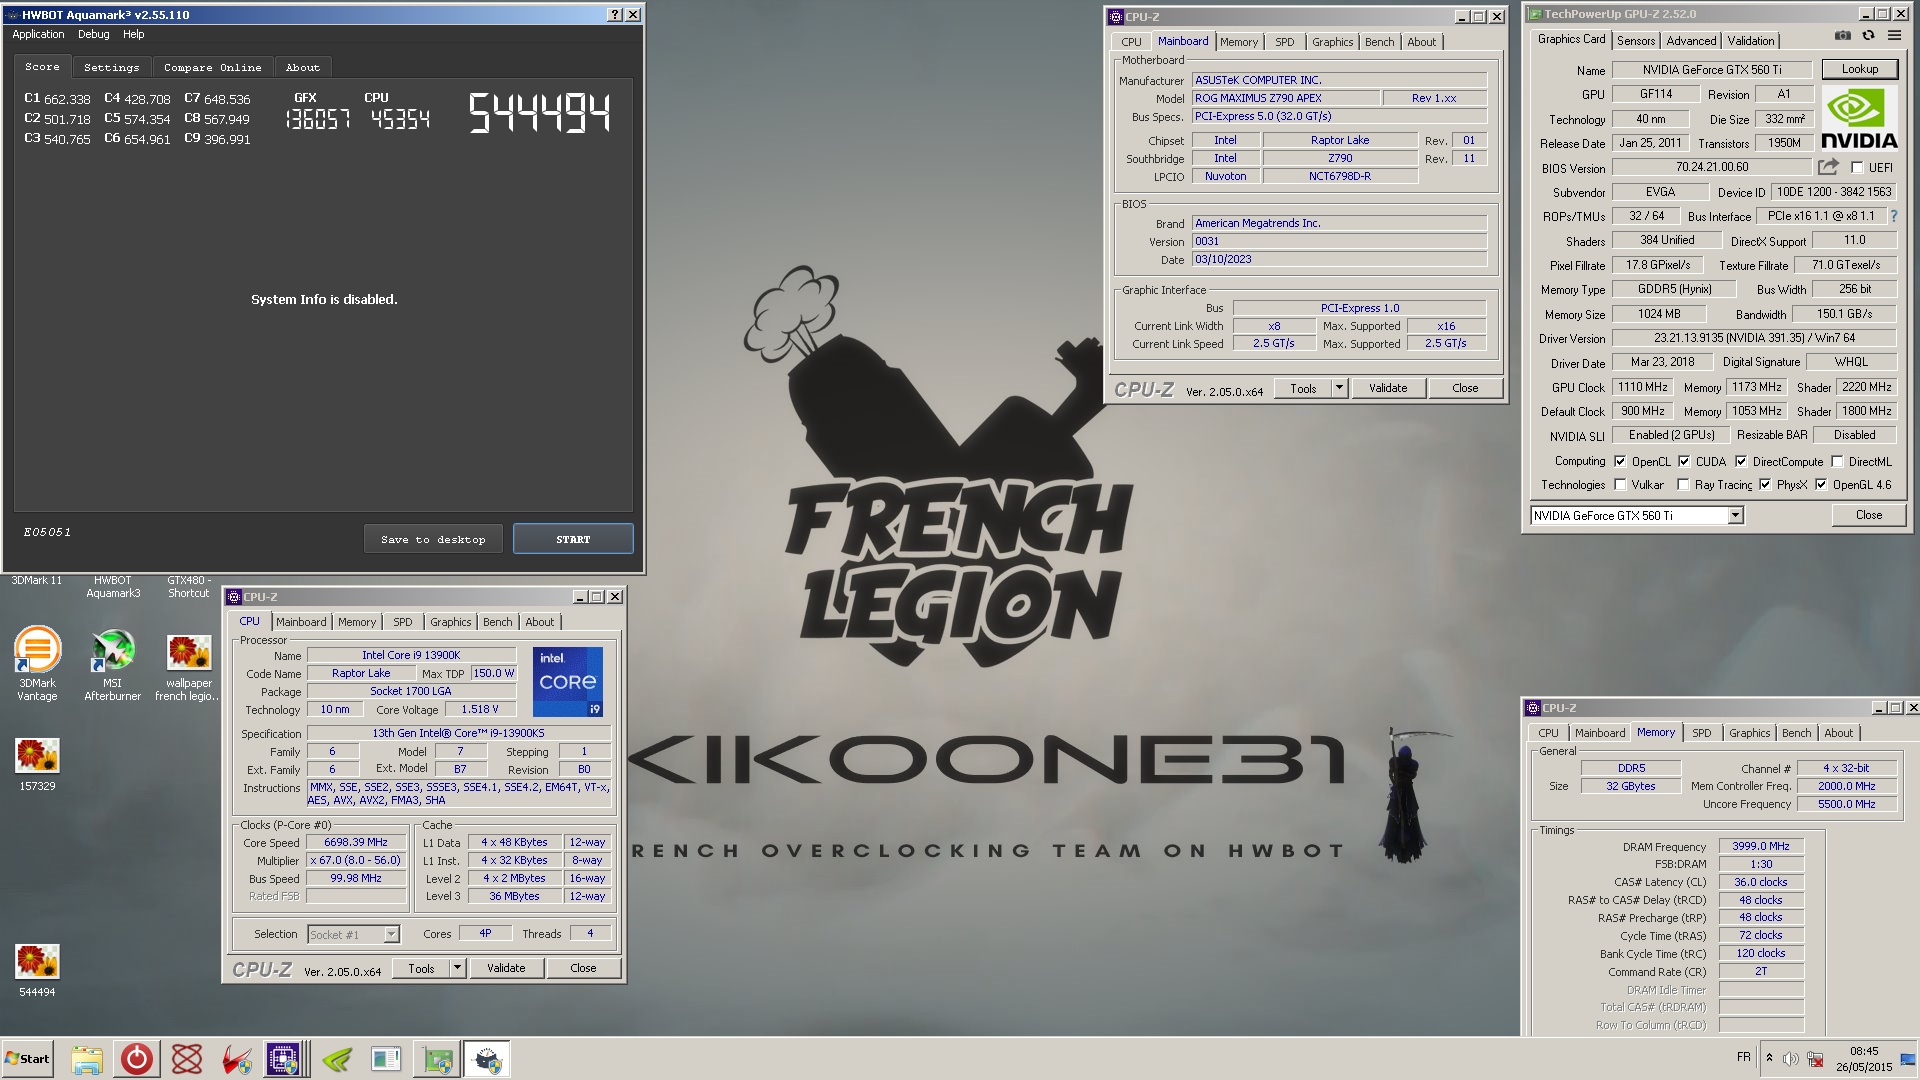
Task: Toggle the OpenGL 4.6 checkbox
Action: [1821, 485]
